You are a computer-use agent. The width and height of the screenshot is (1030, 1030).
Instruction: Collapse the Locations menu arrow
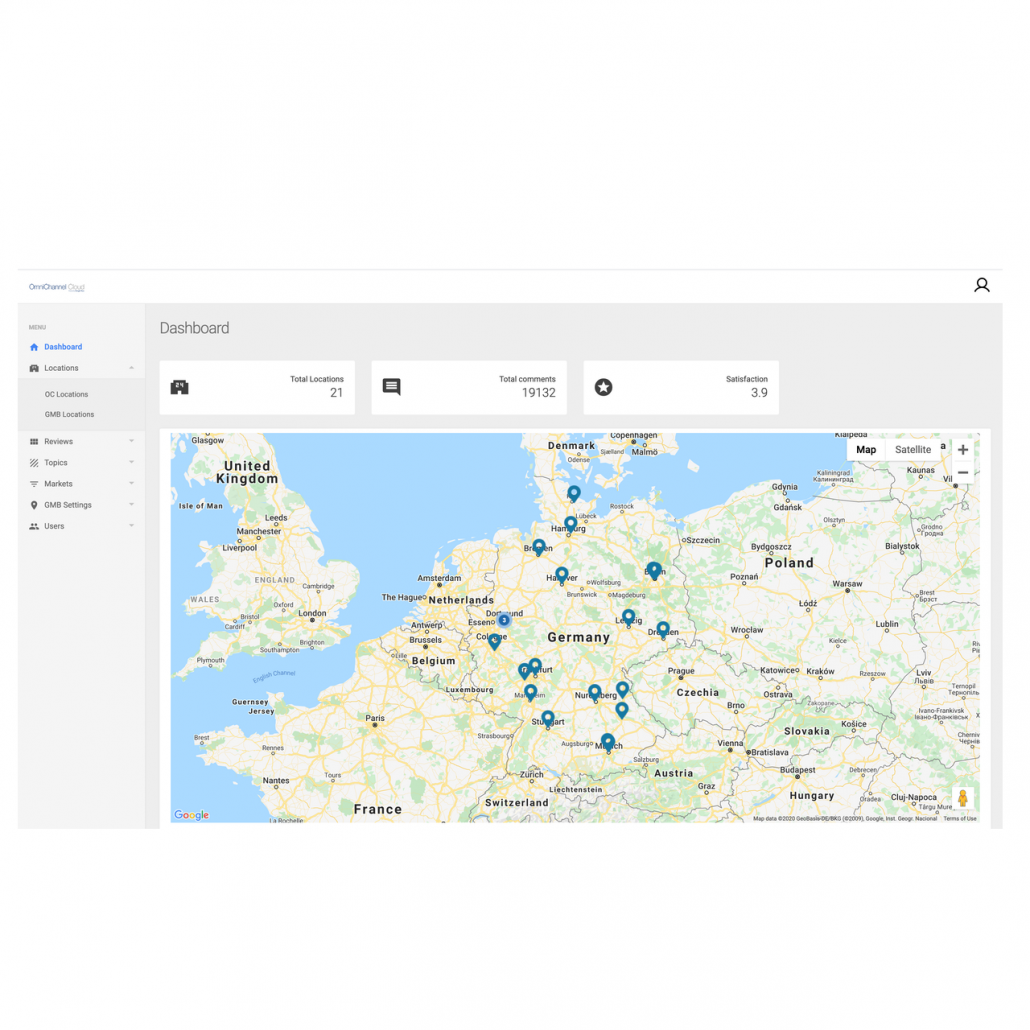131,368
